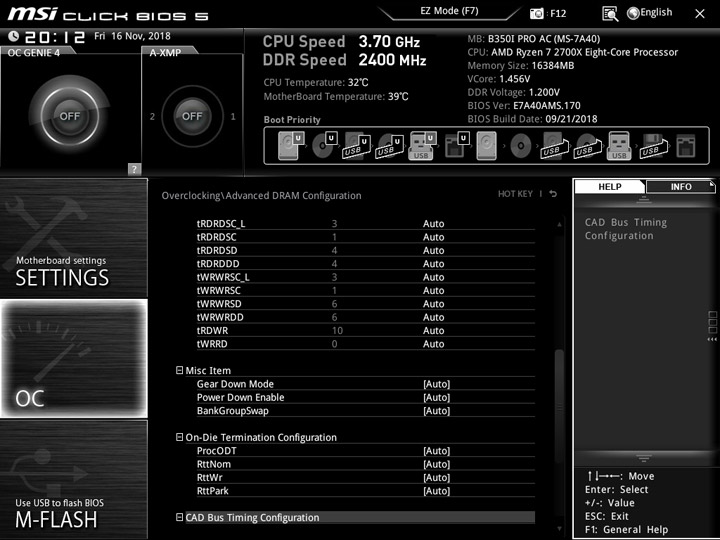Screen dimensions: 720x540
Task: Choose A-XMP profile 1
Action: (x=233, y=117)
